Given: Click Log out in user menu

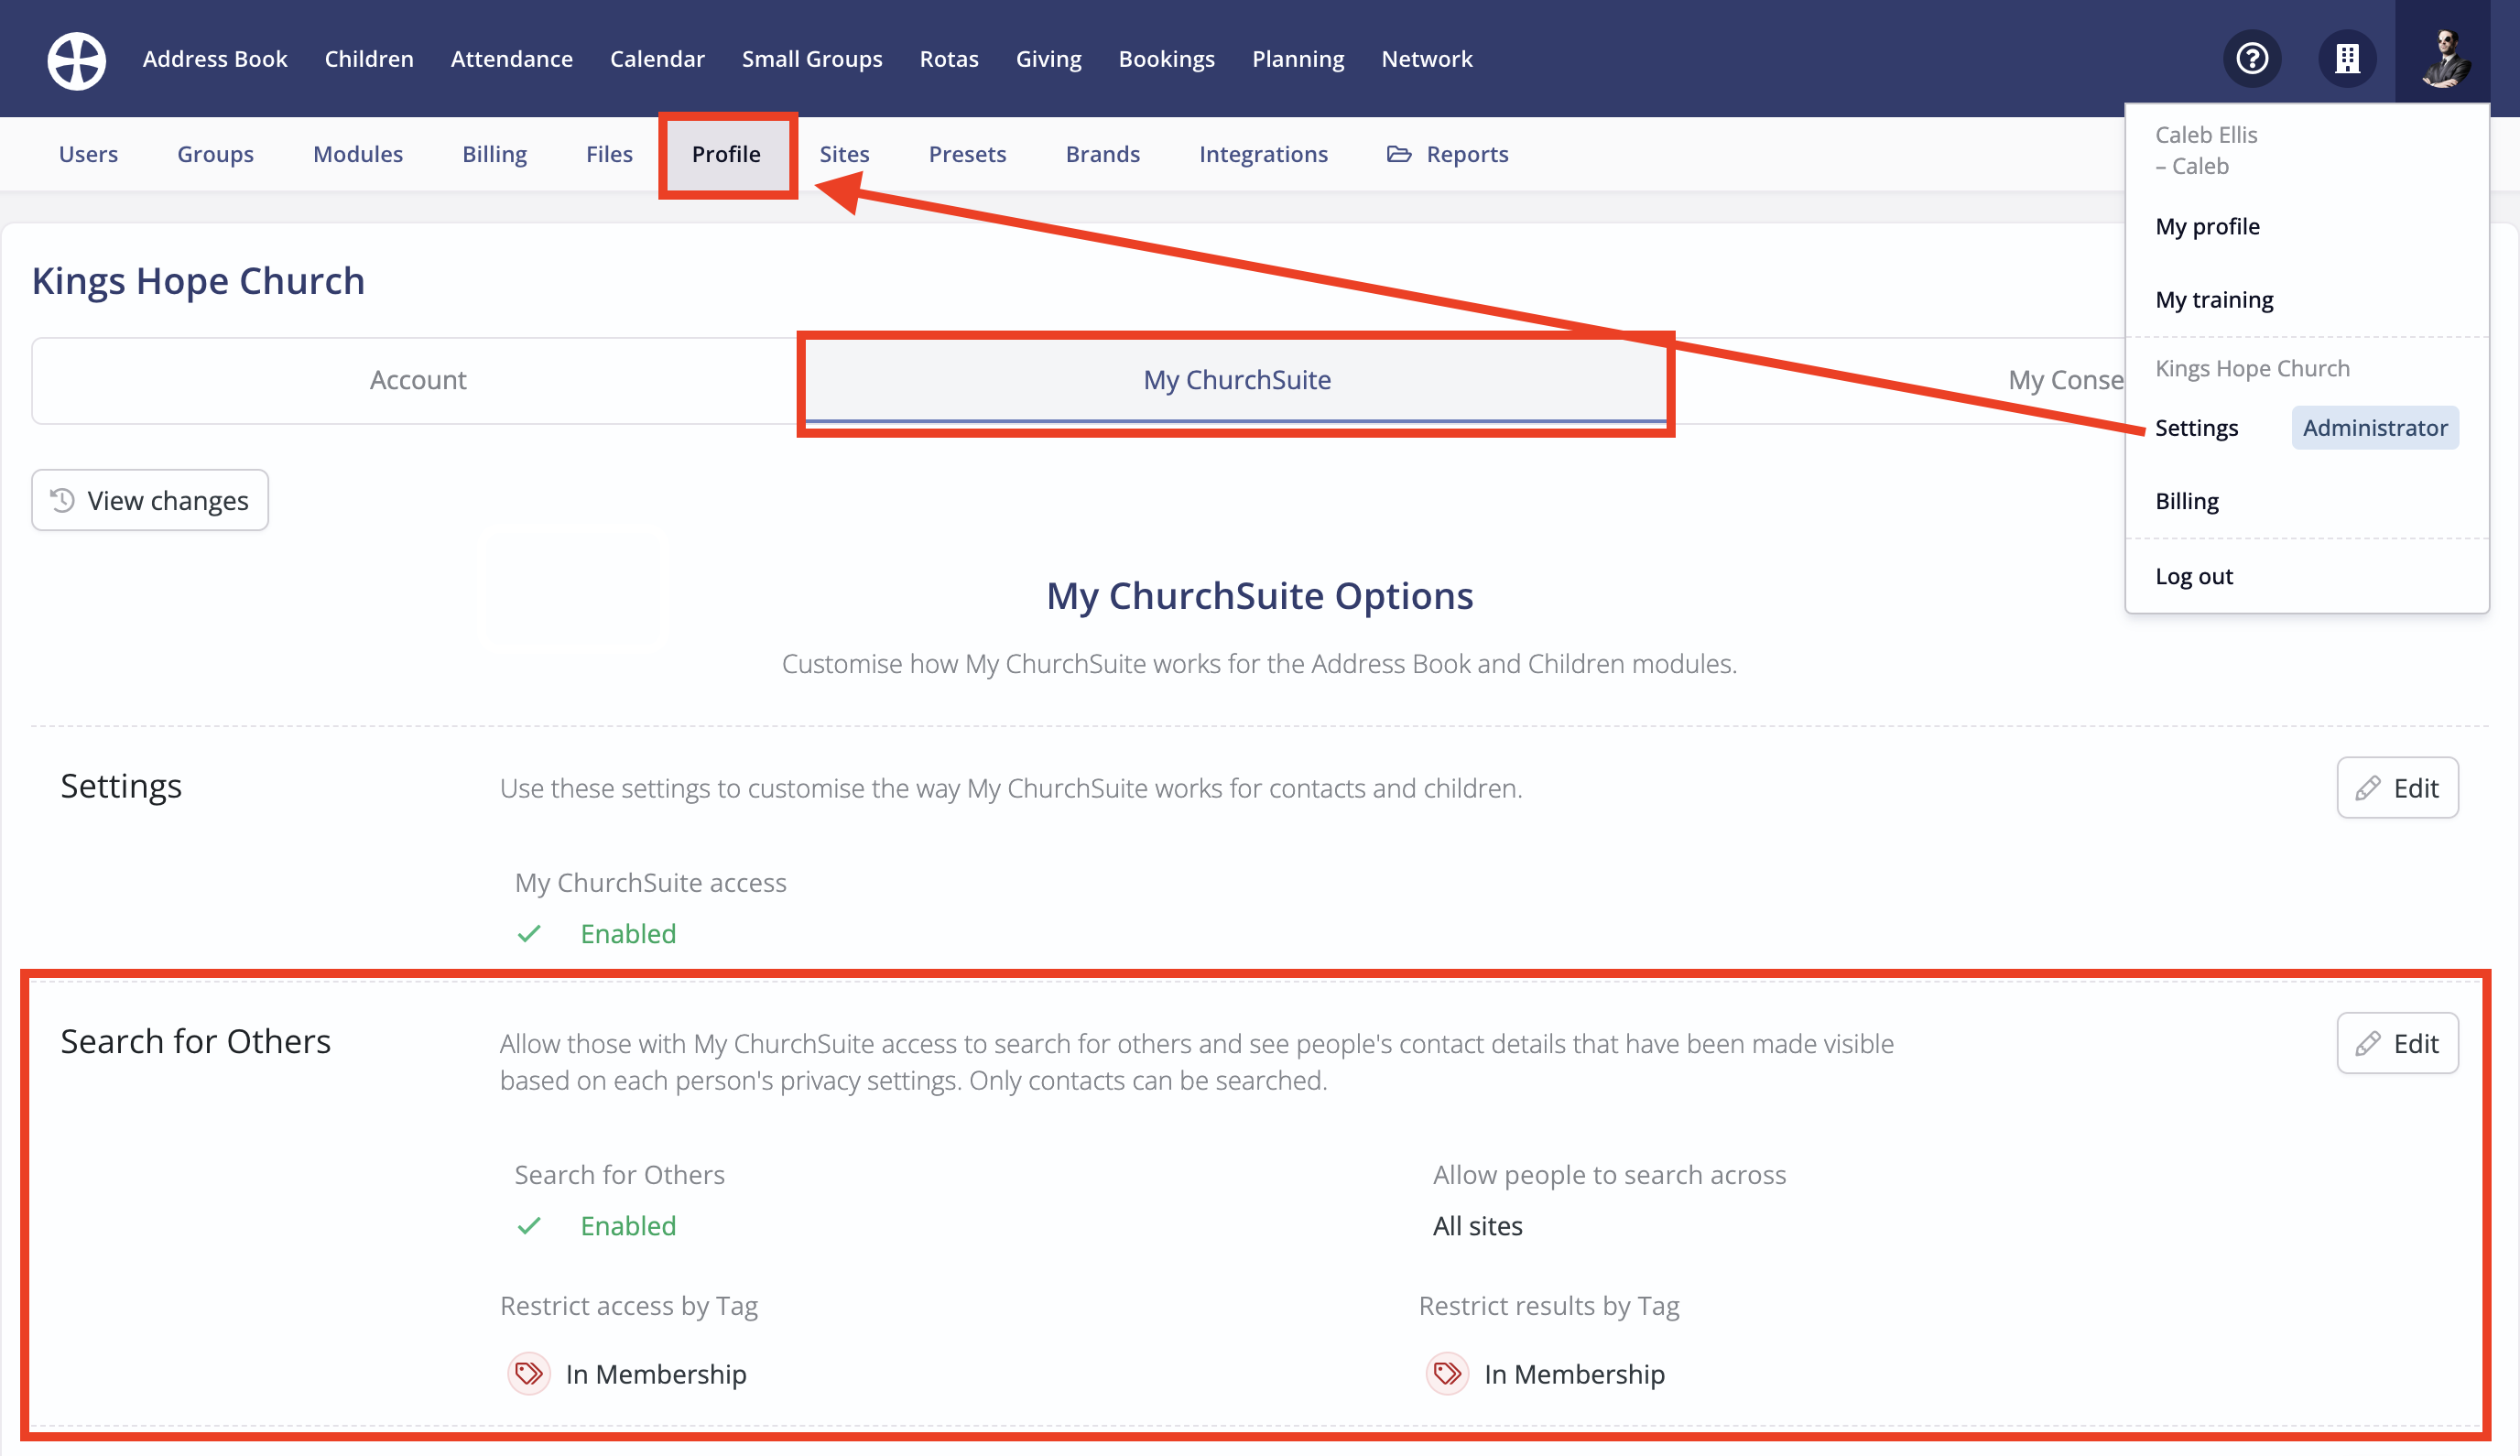Looking at the screenshot, I should click(2193, 576).
